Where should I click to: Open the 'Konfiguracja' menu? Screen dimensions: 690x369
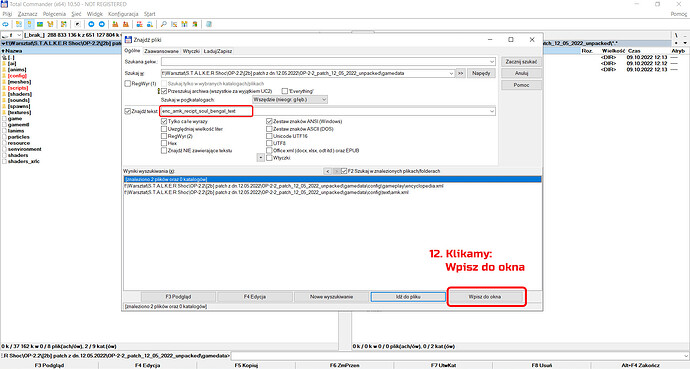(123, 14)
